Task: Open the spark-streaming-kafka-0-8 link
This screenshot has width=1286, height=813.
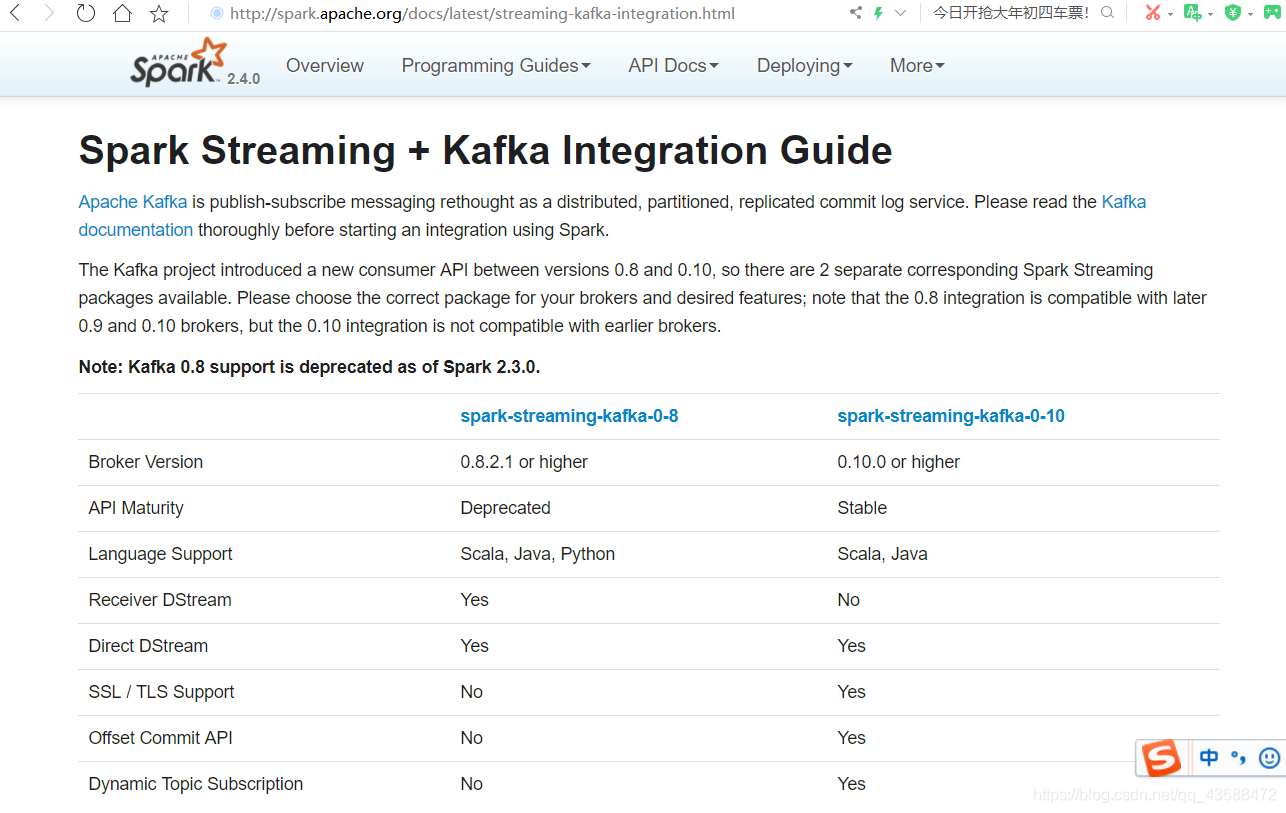Action: coord(569,416)
